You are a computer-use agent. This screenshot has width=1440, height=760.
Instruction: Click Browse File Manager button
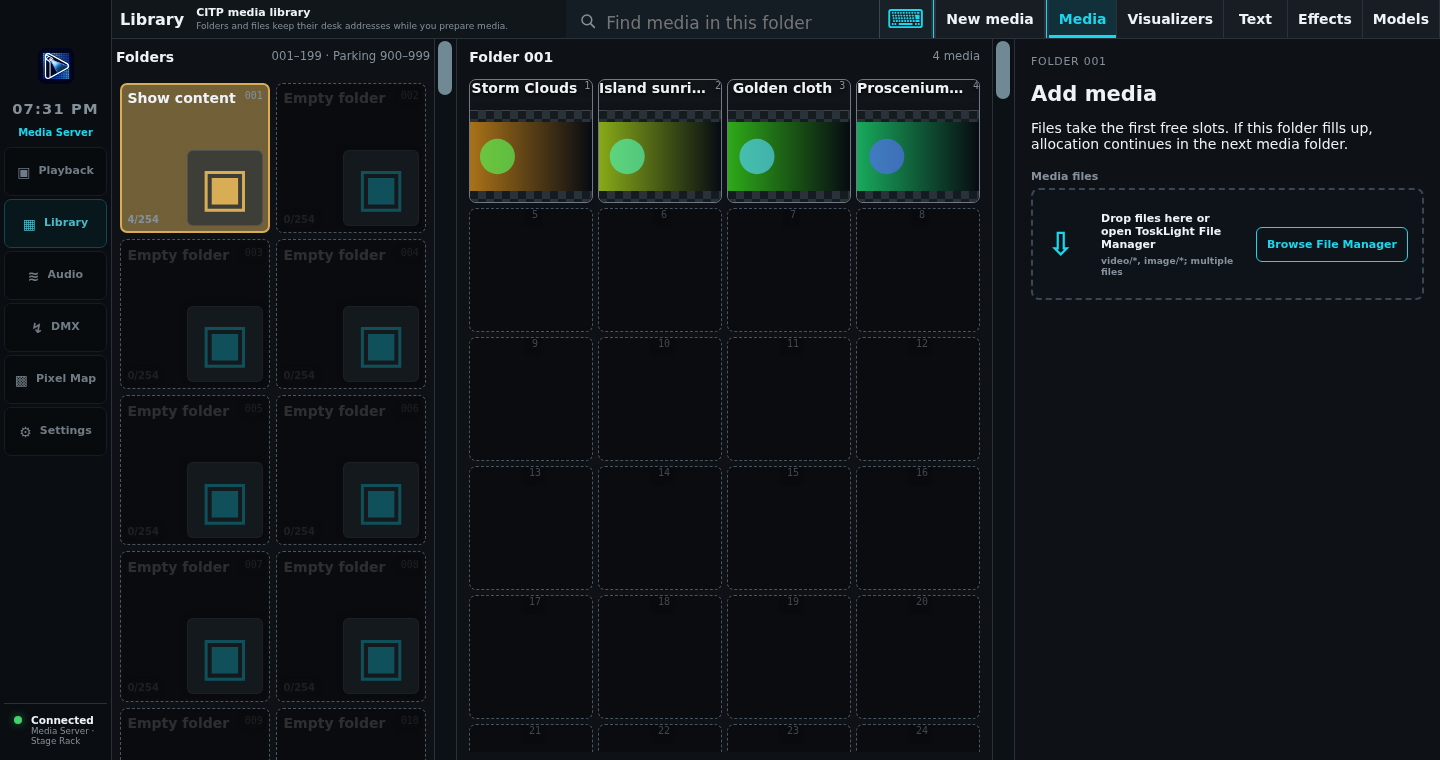(x=1332, y=244)
